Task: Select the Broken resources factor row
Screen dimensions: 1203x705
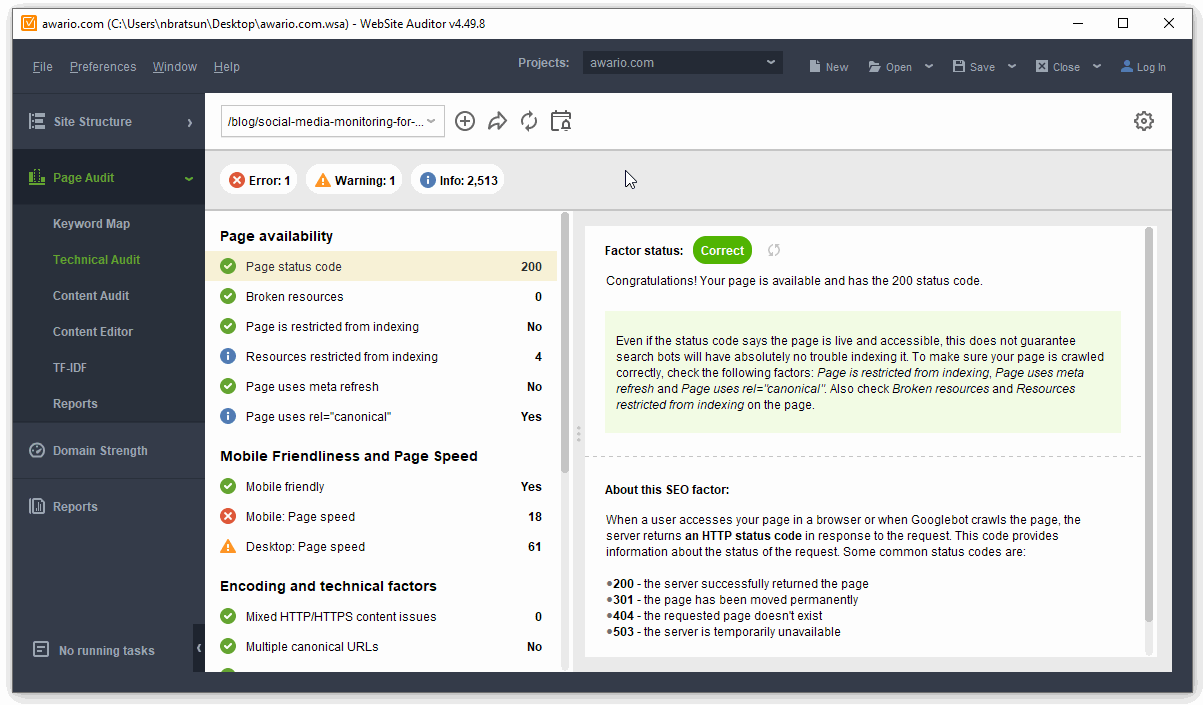Action: [381, 297]
